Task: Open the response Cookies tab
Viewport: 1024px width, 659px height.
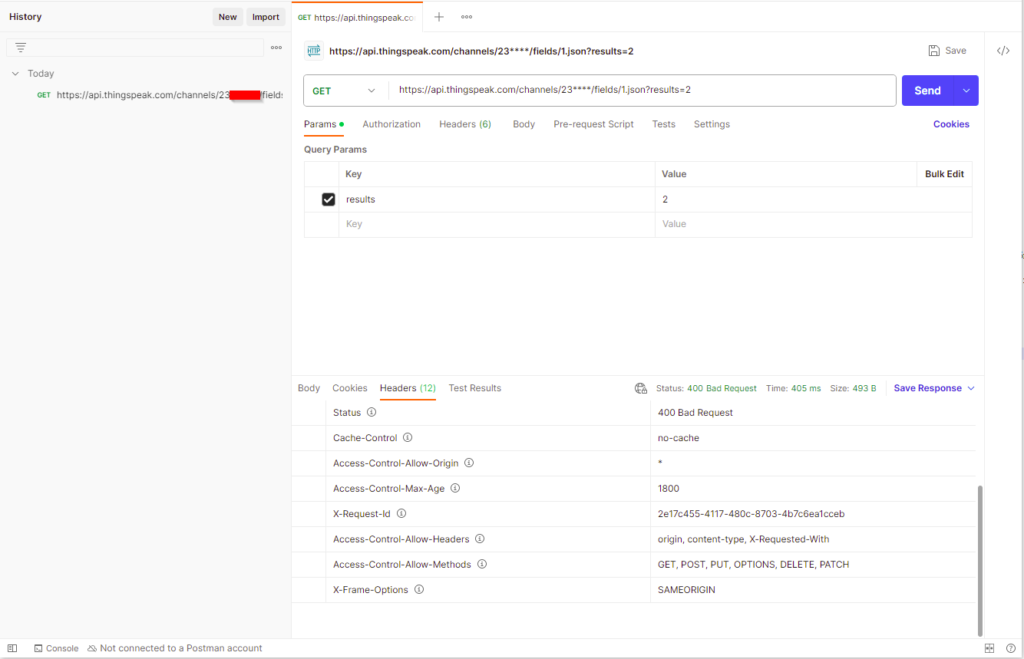Action: coord(350,388)
